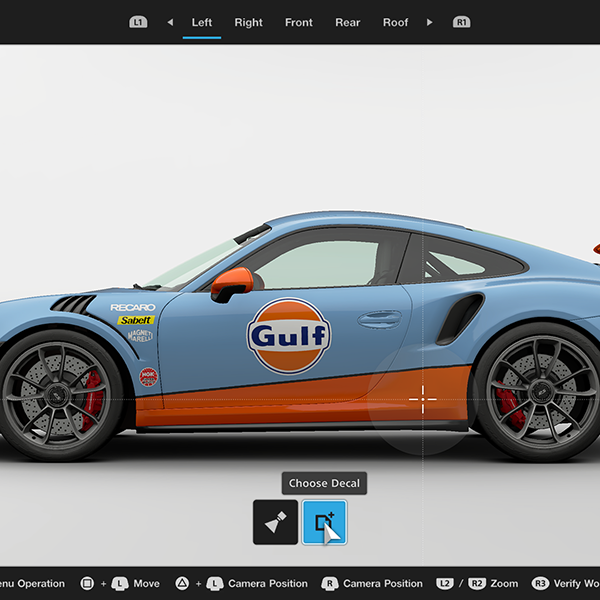Click the Move hint label
The image size is (600, 600).
point(147,584)
